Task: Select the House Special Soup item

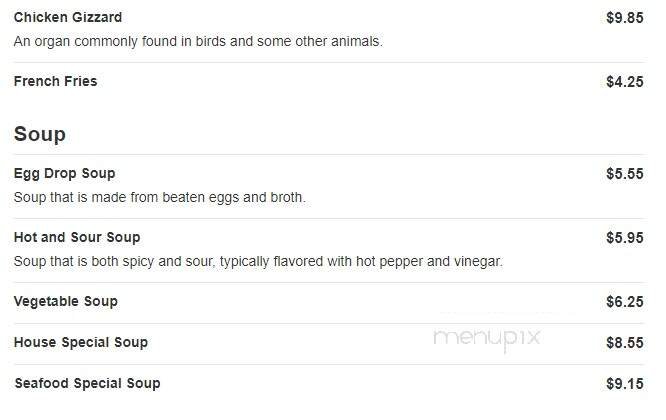Action: 81,343
